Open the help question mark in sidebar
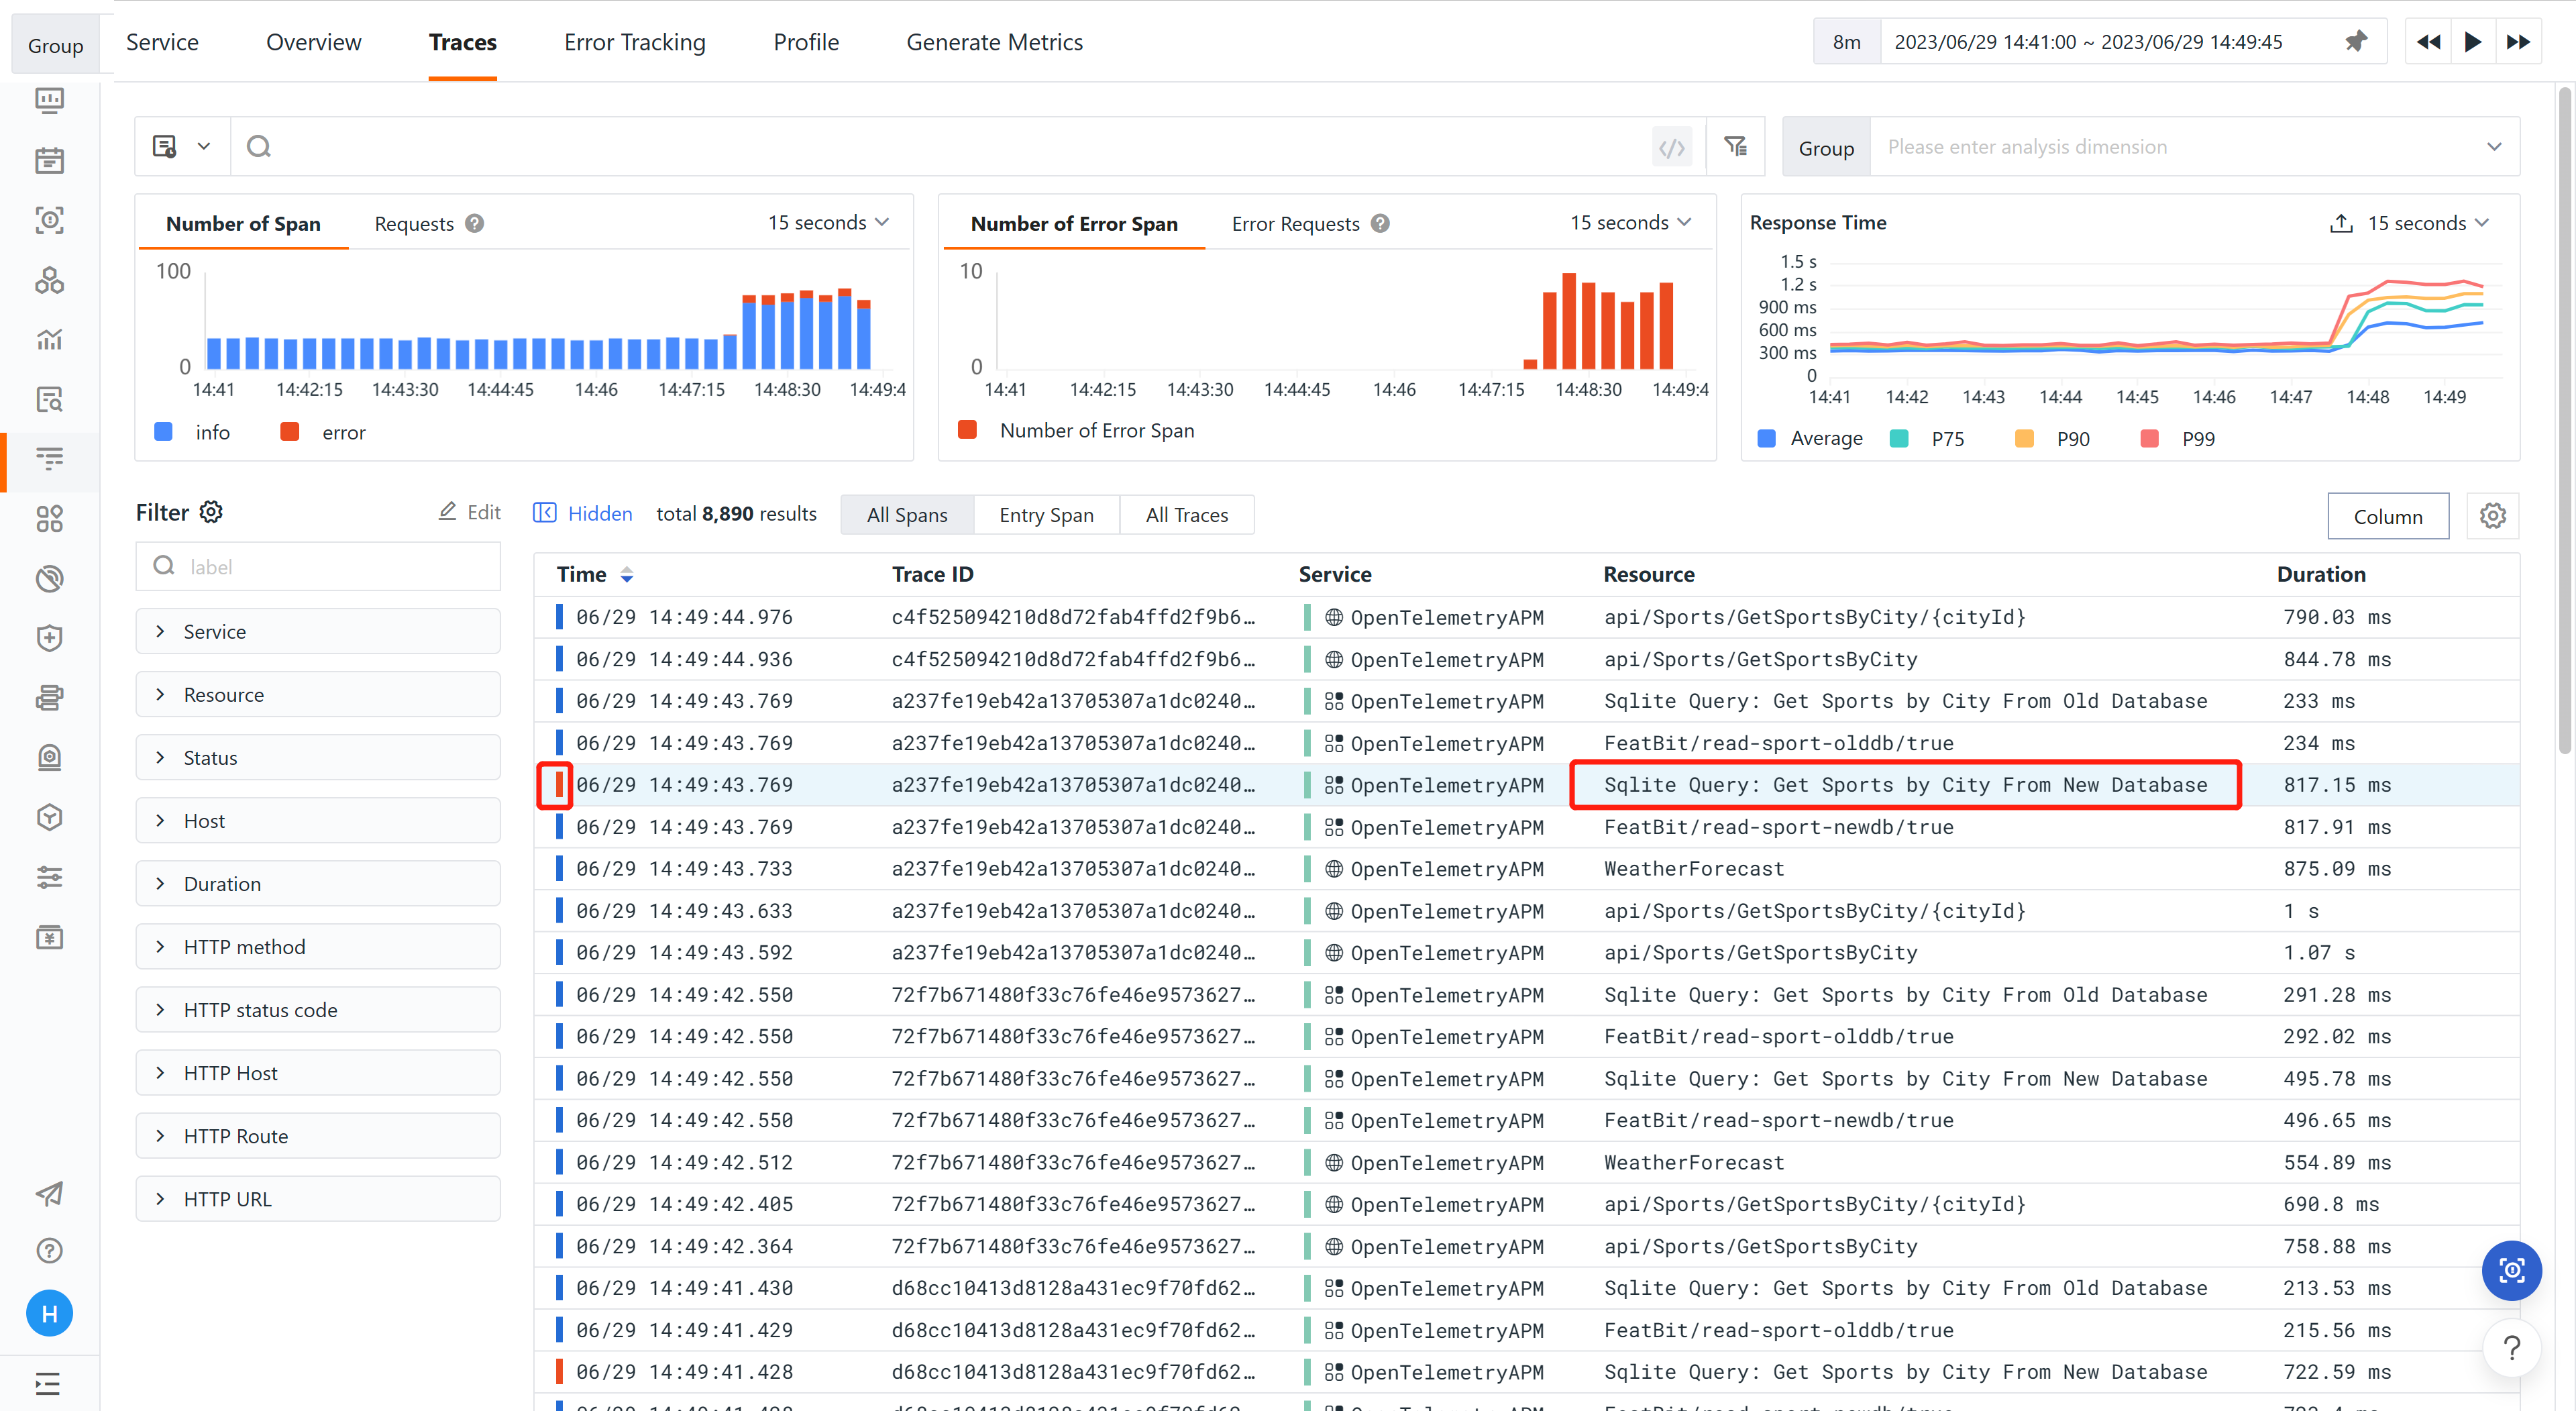Image resolution: width=2576 pixels, height=1411 pixels. click(x=49, y=1251)
